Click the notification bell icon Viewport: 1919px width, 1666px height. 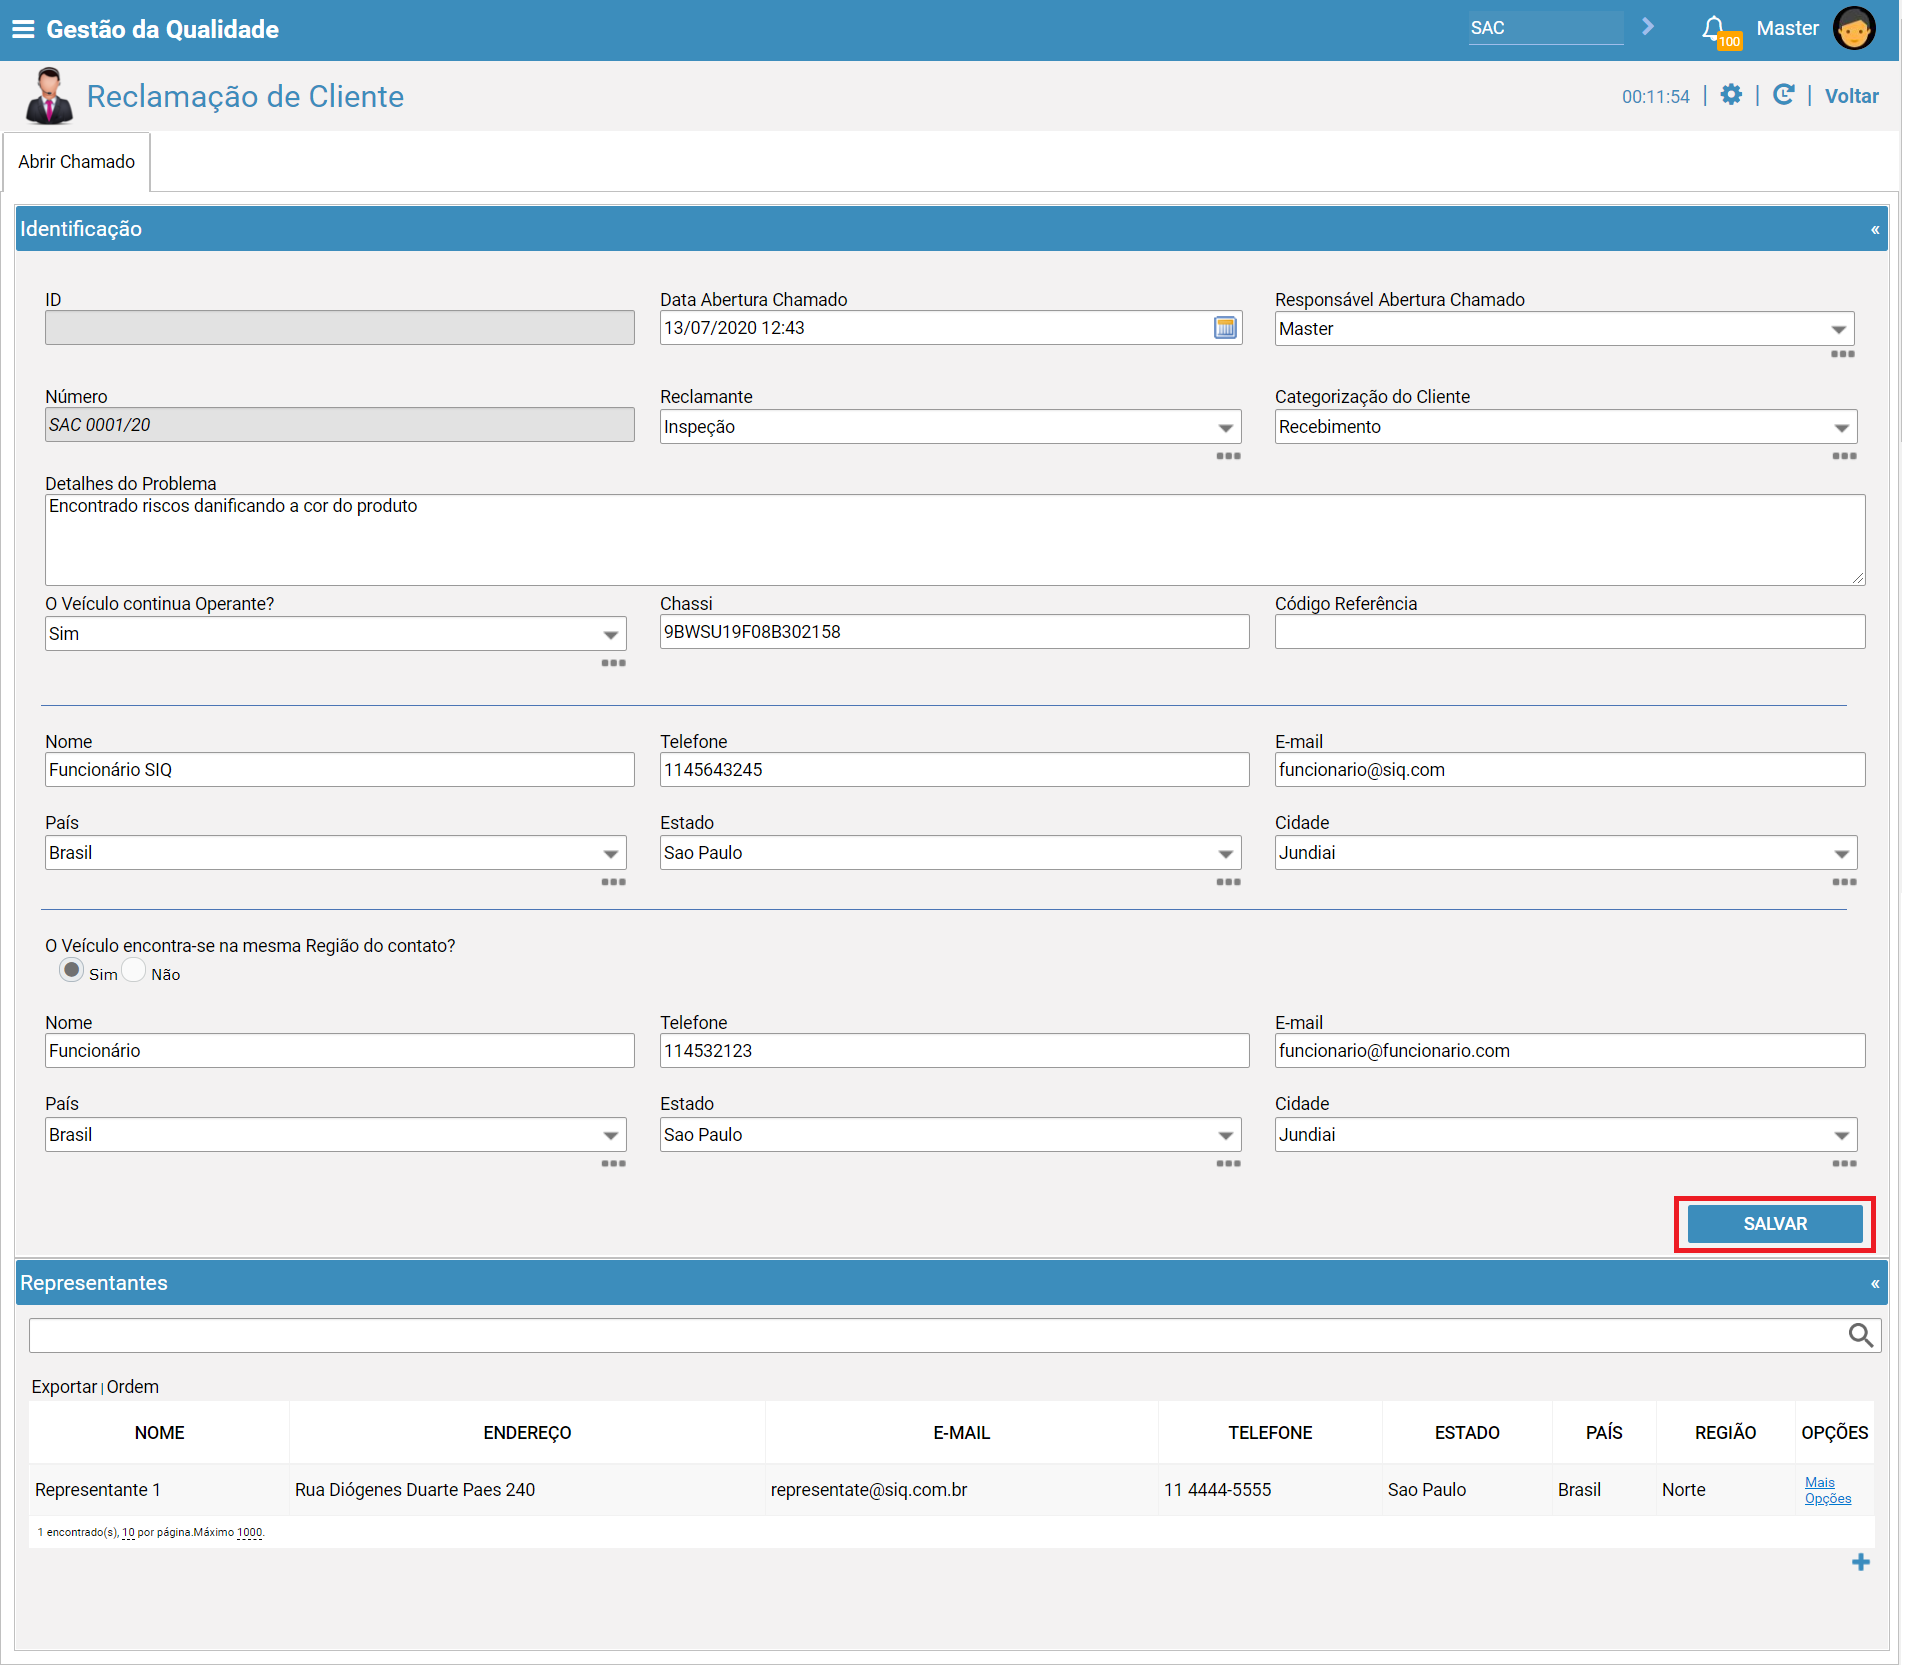[1713, 28]
